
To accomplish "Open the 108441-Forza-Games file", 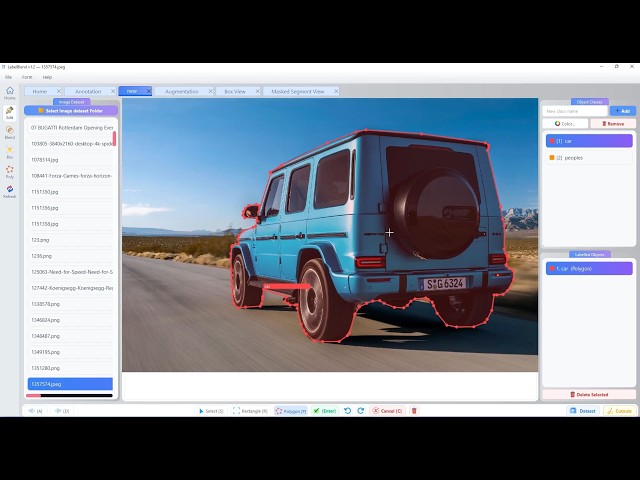I will [x=70, y=176].
